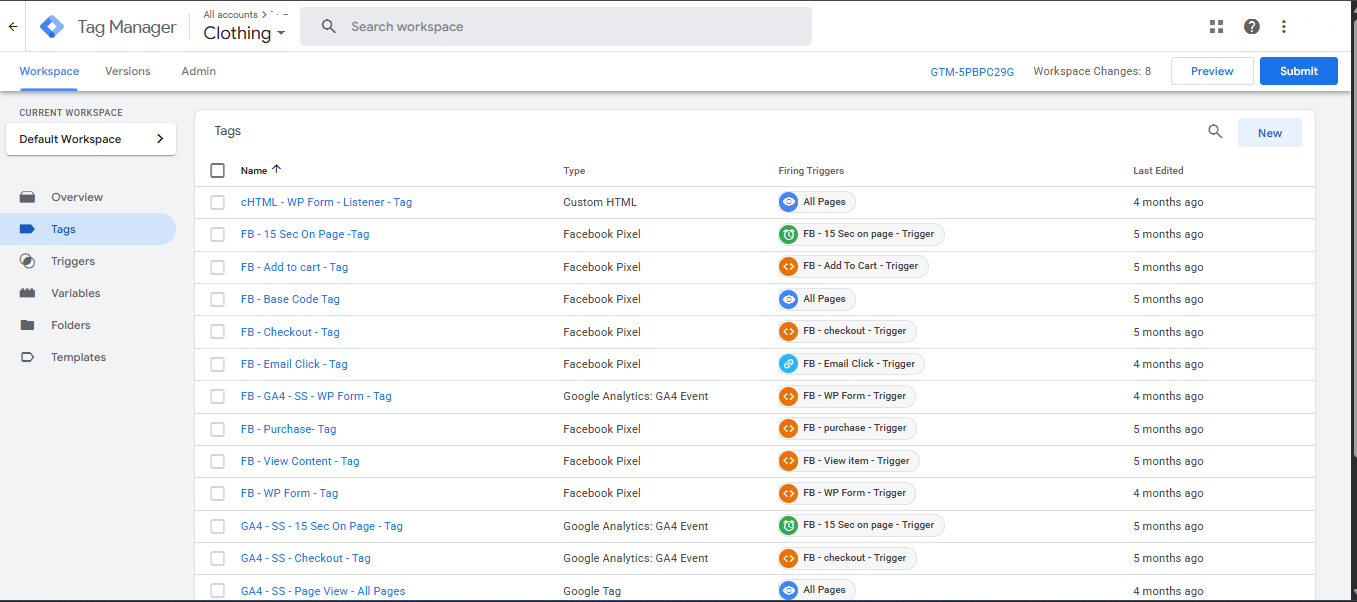The width and height of the screenshot is (1357, 602).
Task: Toggle the select-all tags checkbox
Action: click(218, 170)
